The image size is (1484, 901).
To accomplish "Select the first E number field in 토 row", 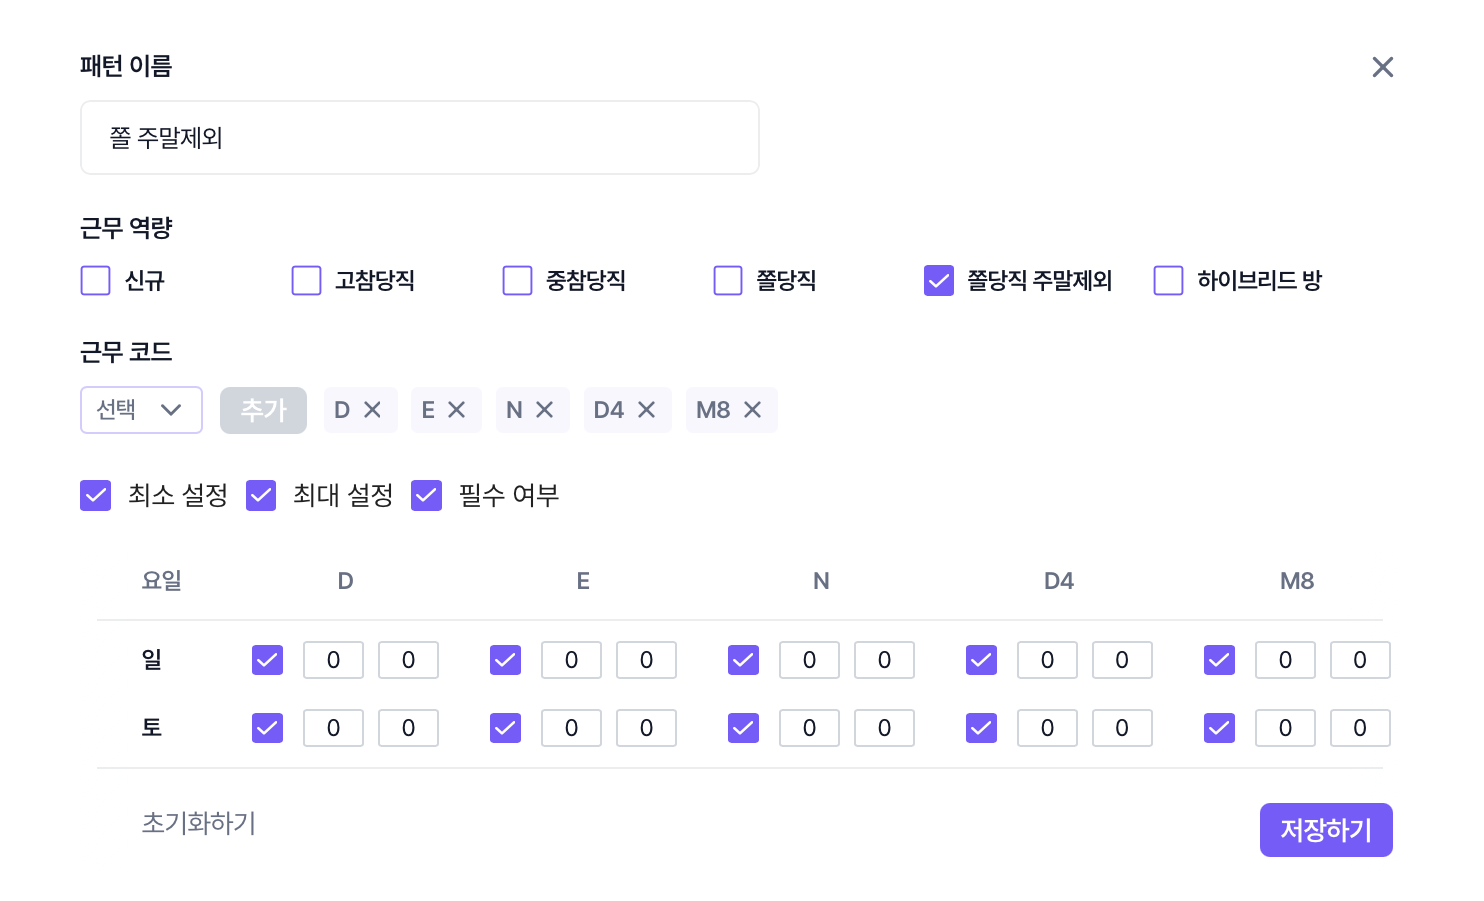I will 571,728.
